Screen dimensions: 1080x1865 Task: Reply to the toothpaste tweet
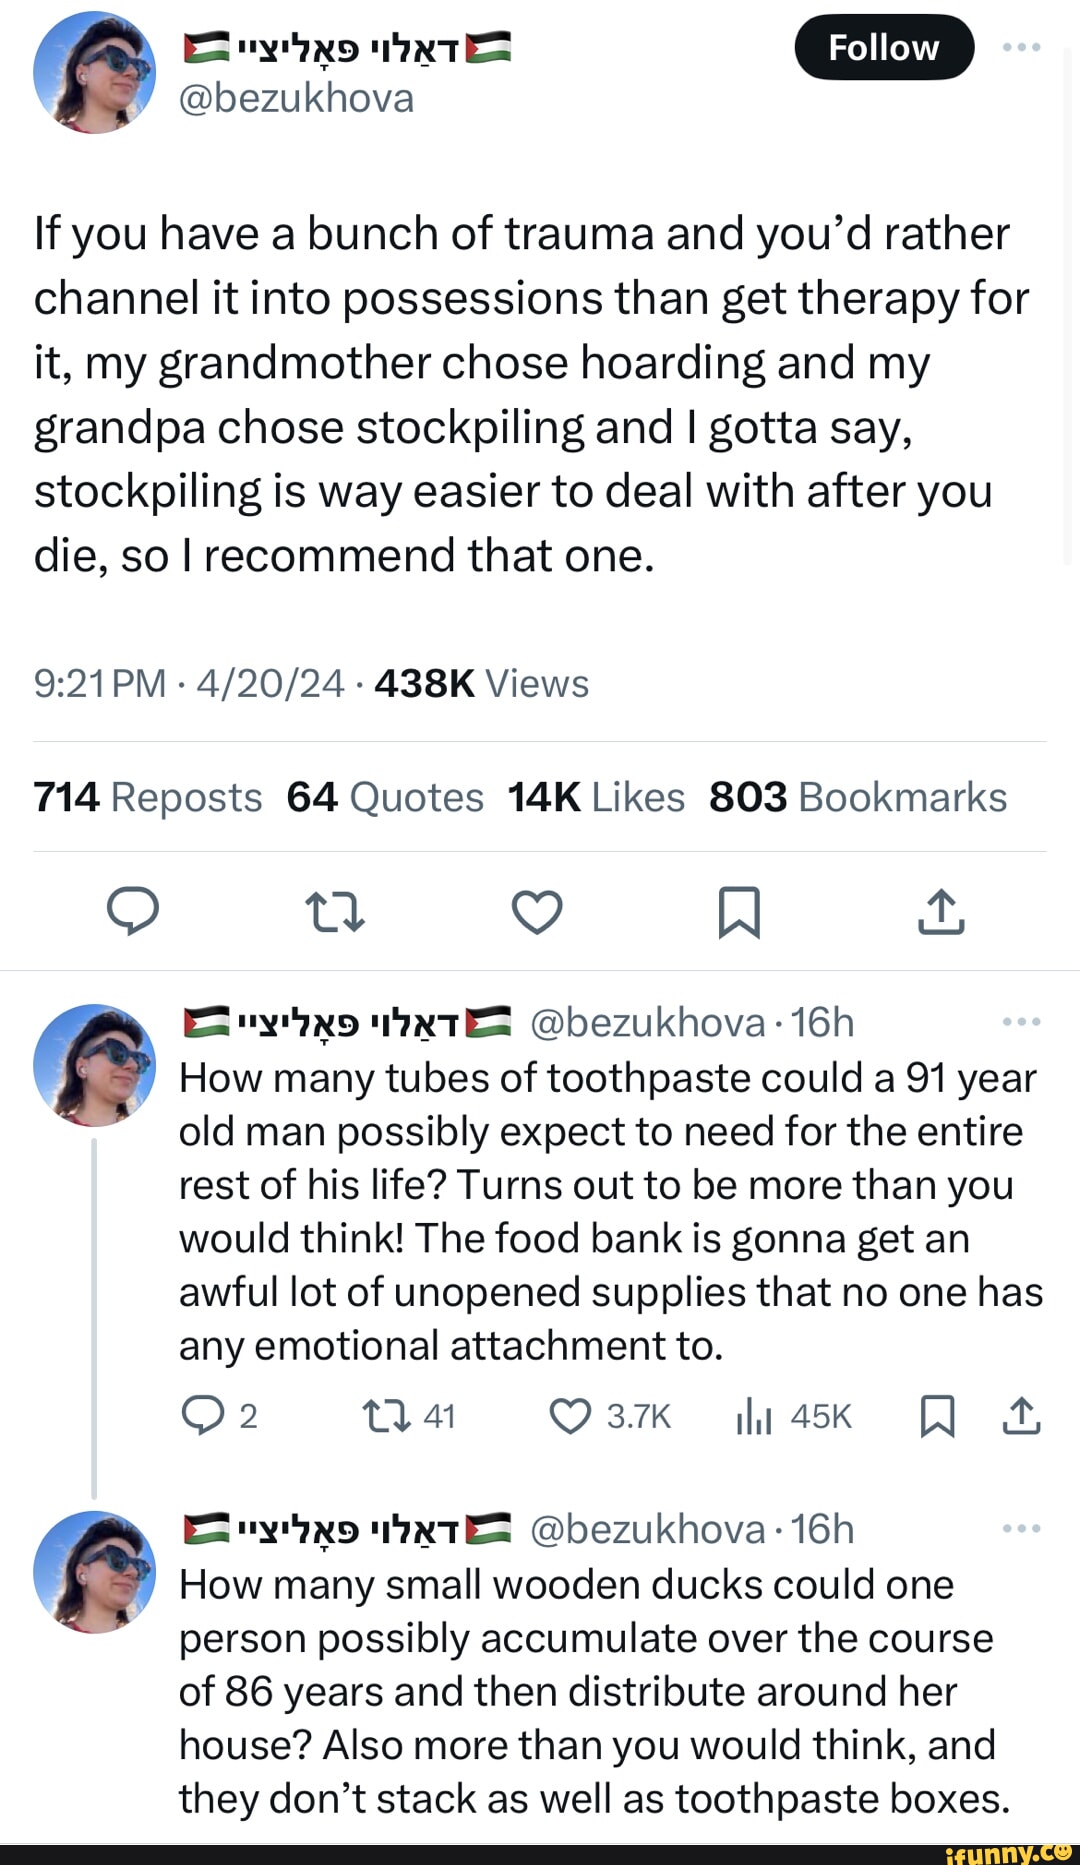point(203,1416)
